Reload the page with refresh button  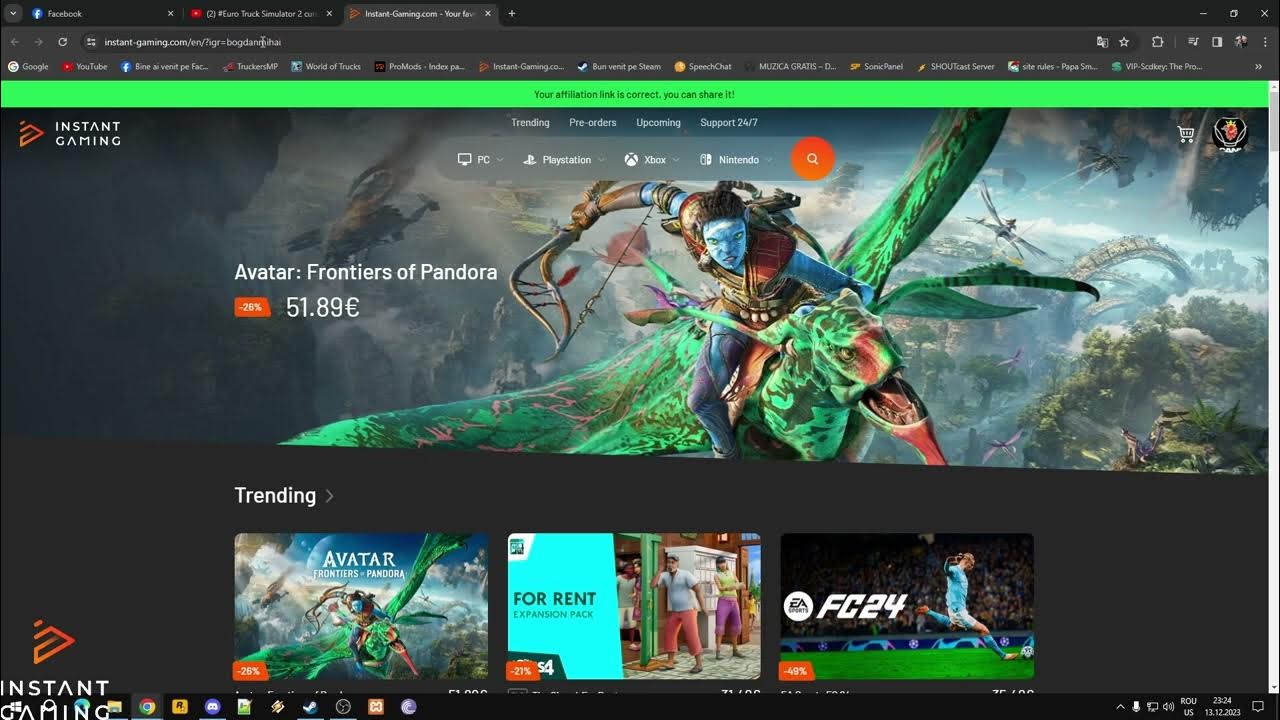tap(62, 42)
